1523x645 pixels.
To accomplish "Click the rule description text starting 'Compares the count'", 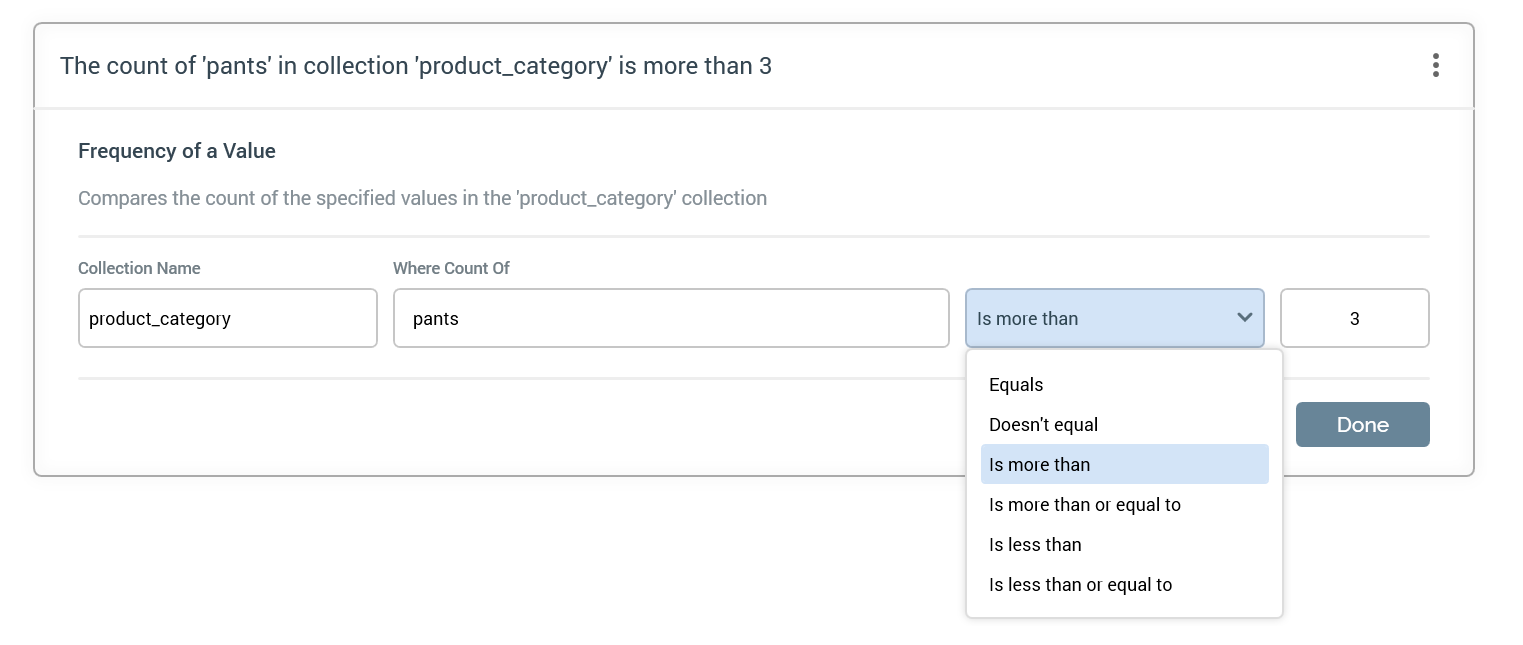I will click(x=422, y=198).
